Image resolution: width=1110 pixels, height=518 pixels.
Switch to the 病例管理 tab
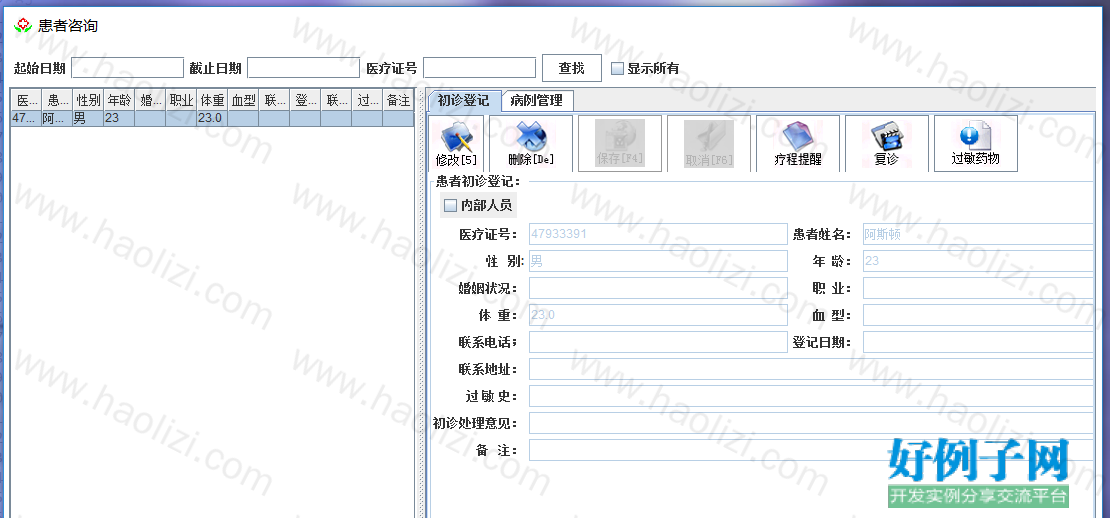click(537, 100)
